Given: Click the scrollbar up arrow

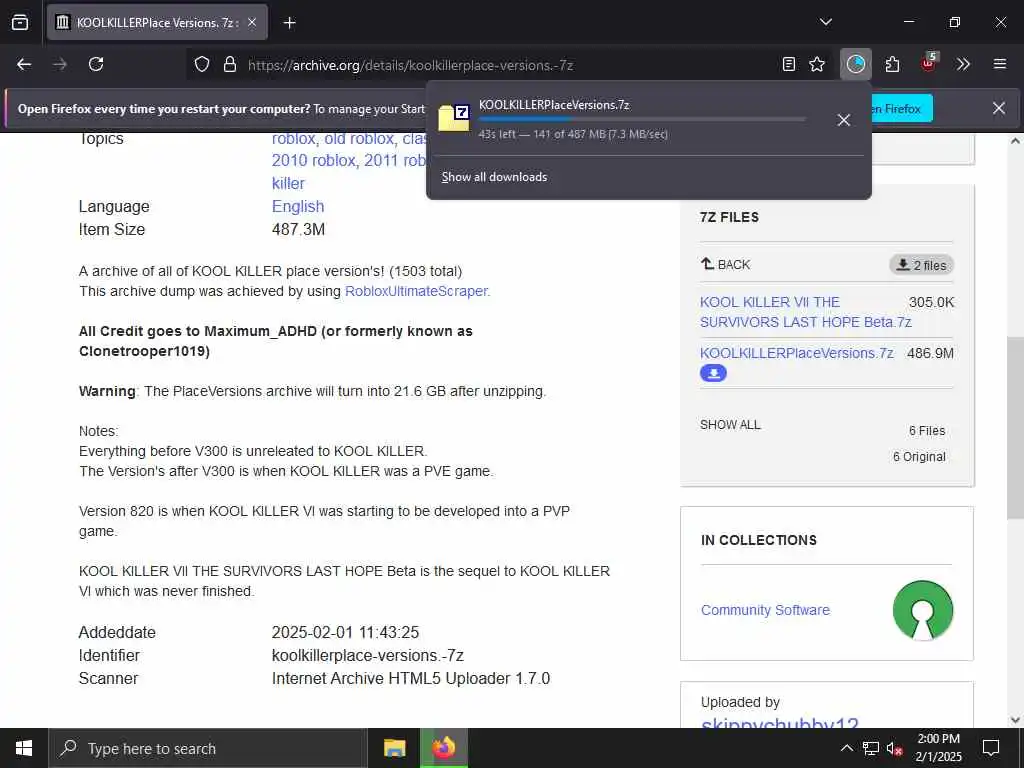Looking at the screenshot, I should (1015, 140).
